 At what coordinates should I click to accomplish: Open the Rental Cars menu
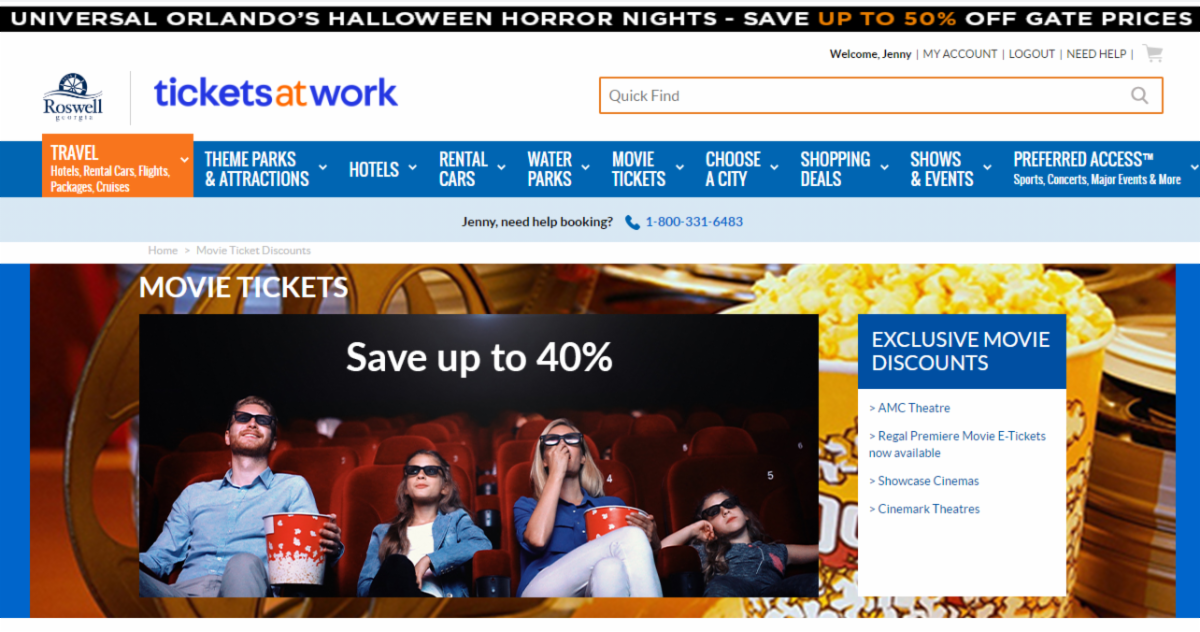pyautogui.click(x=463, y=169)
